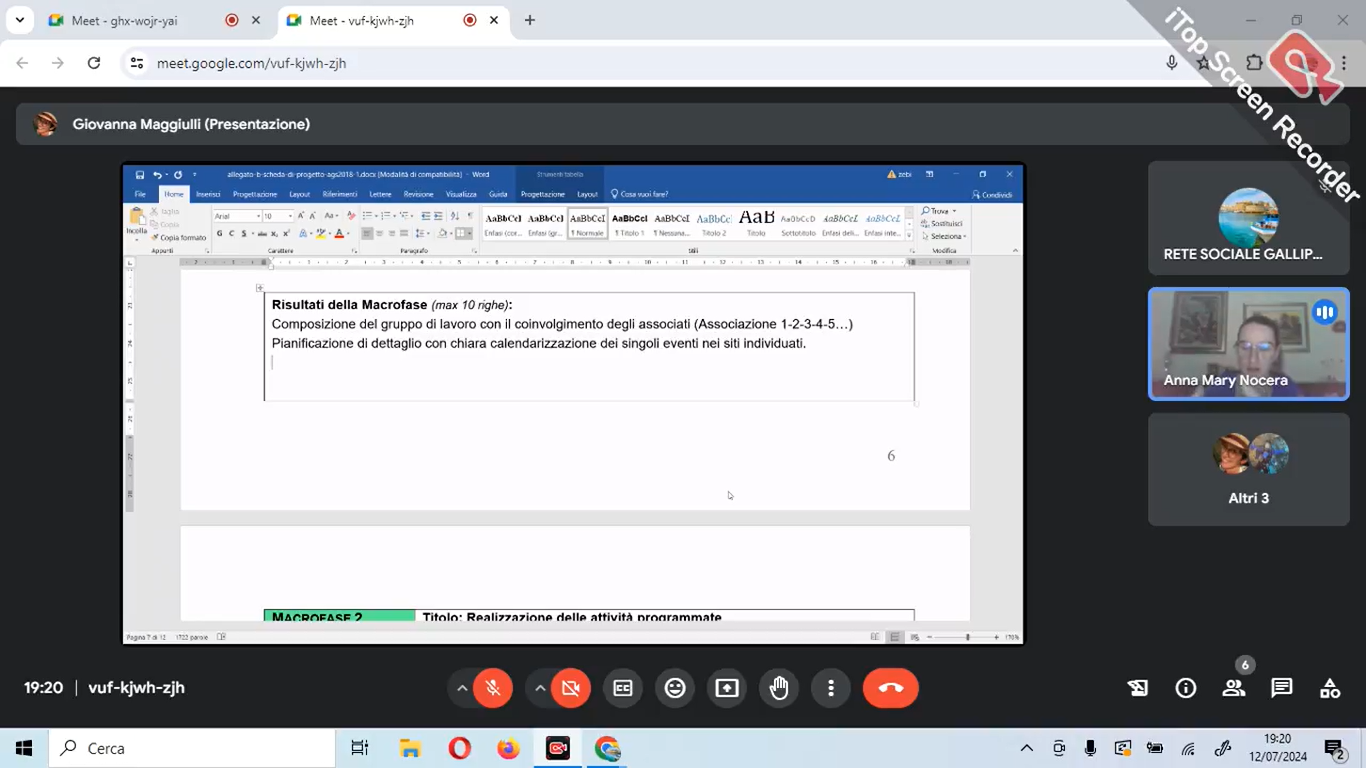This screenshot has height=768, width=1366.
Task: Click Word's zoom slider in the status bar
Action: (x=967, y=637)
